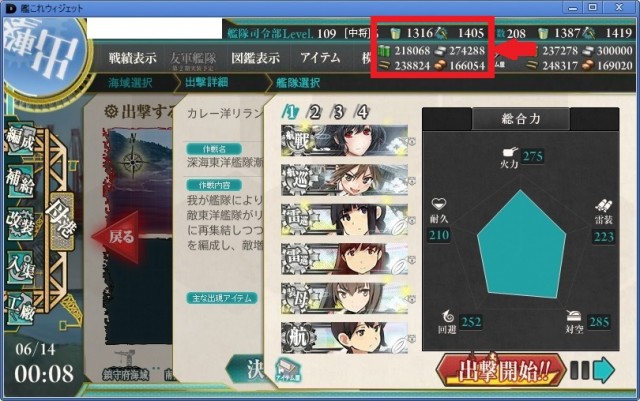Image resolution: width=640 pixels, height=401 pixels.
Task: Select the bottom 航 carrier ship card
Action: [x=344, y=338]
